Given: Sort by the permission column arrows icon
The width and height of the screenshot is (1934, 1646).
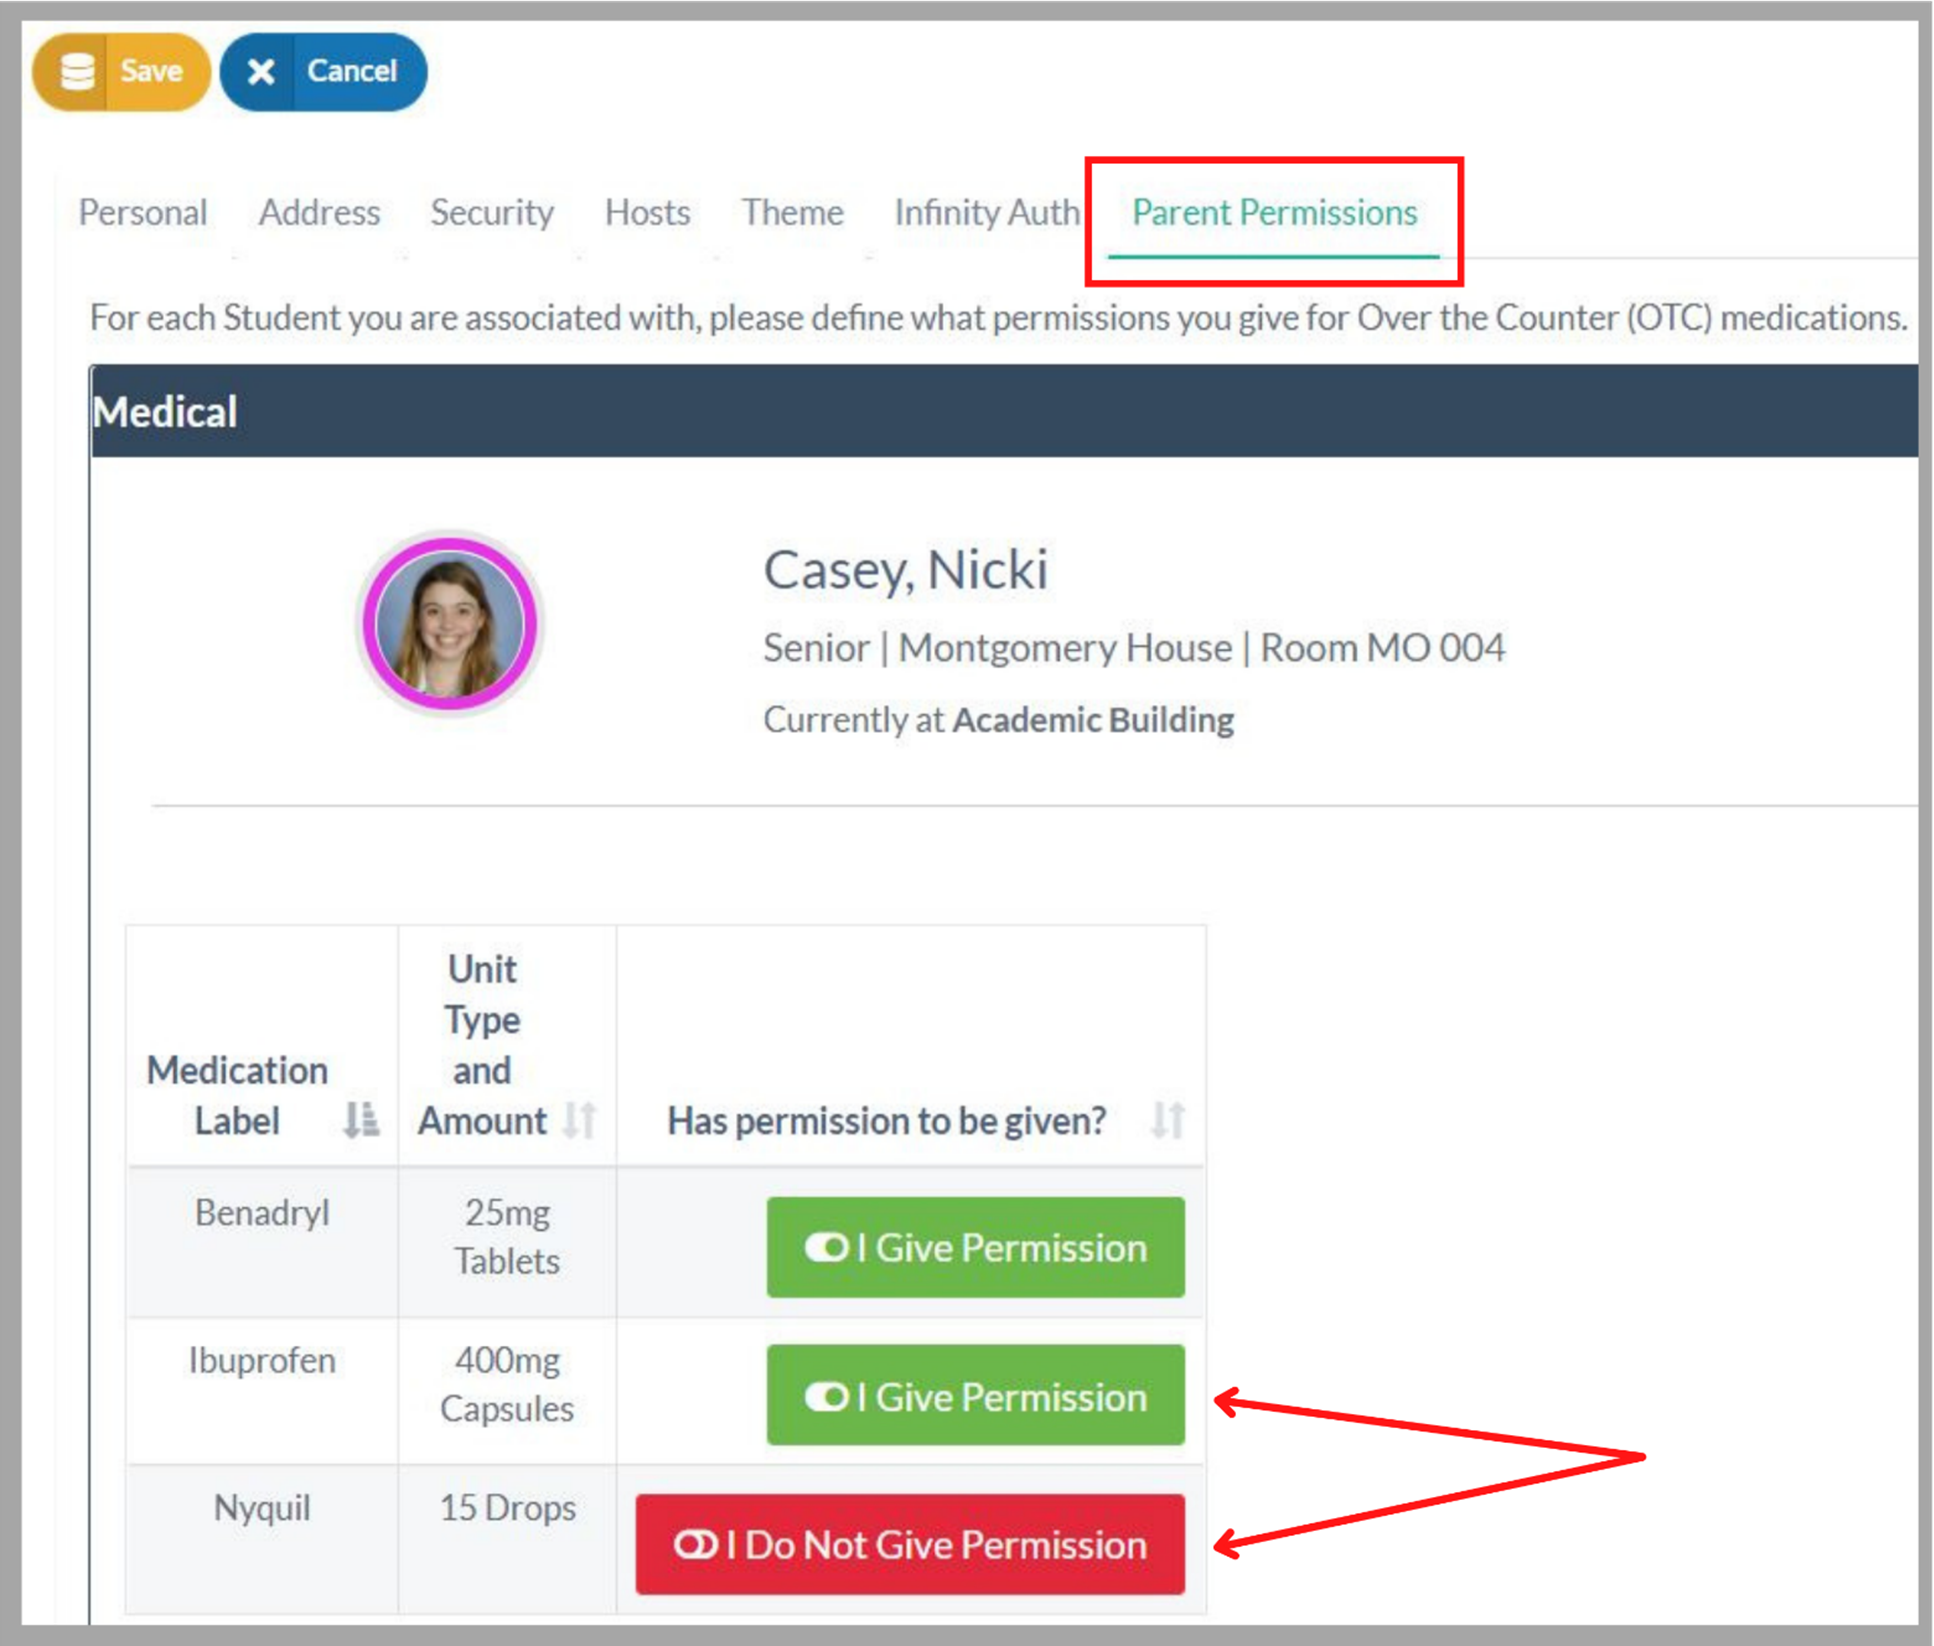Looking at the screenshot, I should click(1166, 1120).
